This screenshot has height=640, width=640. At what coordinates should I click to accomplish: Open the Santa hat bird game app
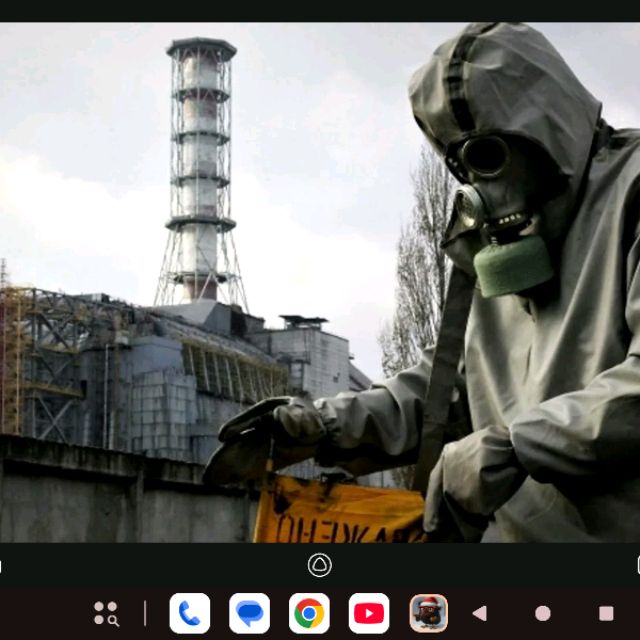pyautogui.click(x=429, y=613)
